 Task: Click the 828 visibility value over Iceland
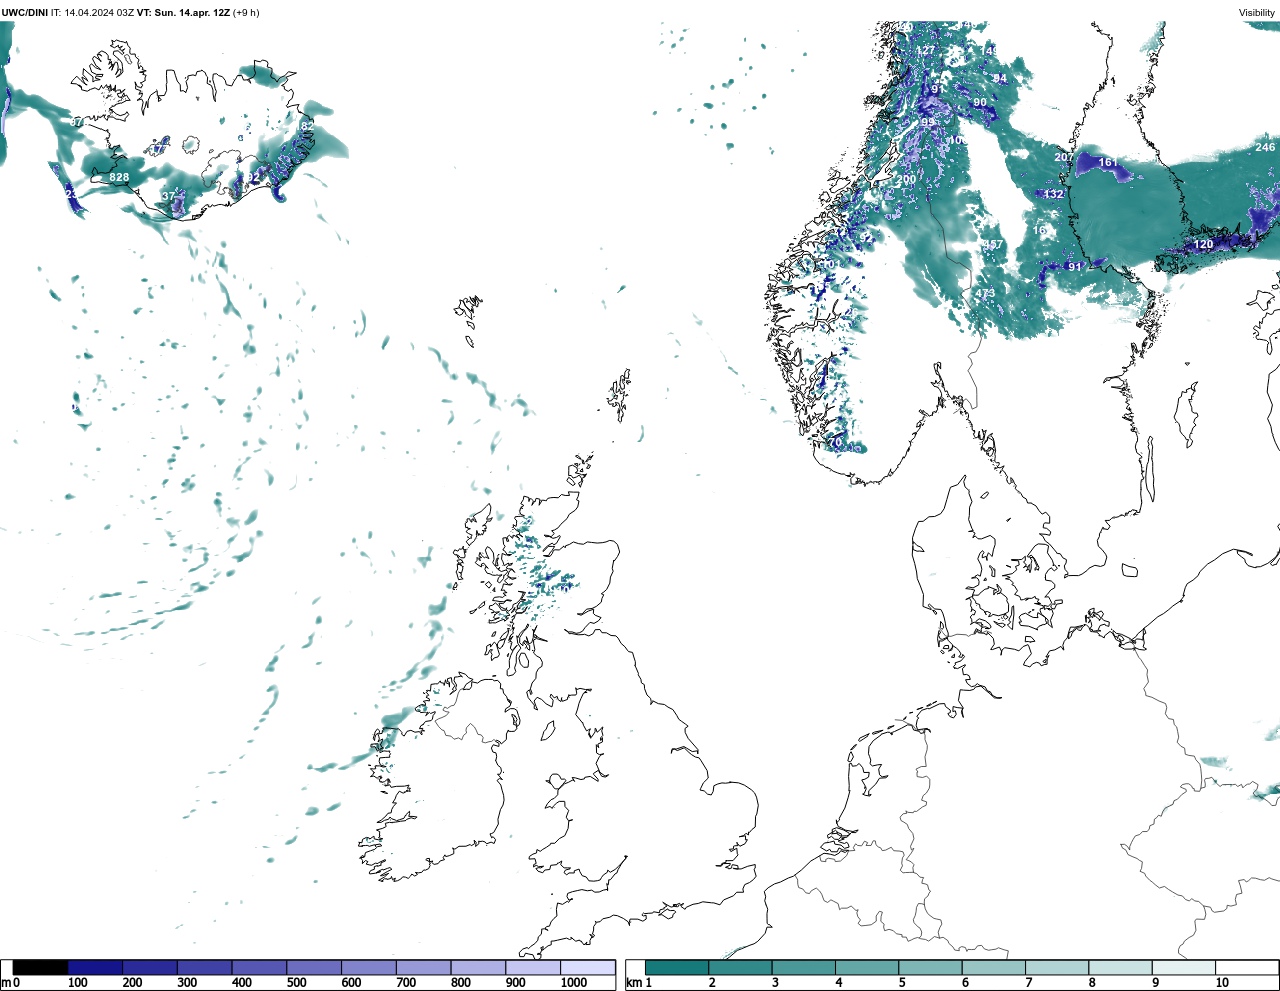[119, 178]
